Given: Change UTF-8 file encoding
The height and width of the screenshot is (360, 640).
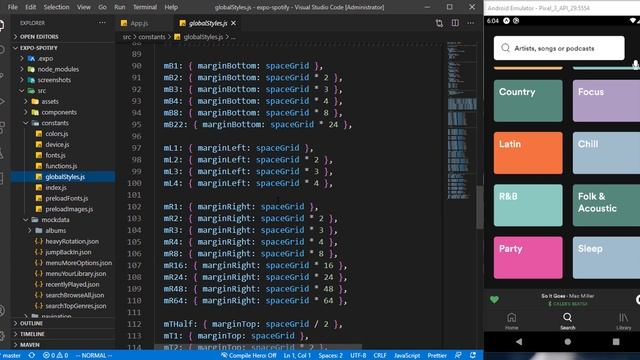Looking at the screenshot, I should click(358, 356).
